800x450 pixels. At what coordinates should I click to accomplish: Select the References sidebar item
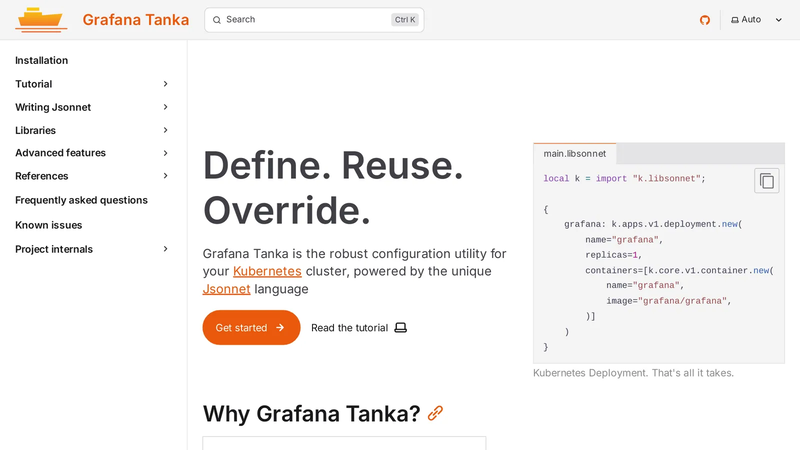pos(41,176)
